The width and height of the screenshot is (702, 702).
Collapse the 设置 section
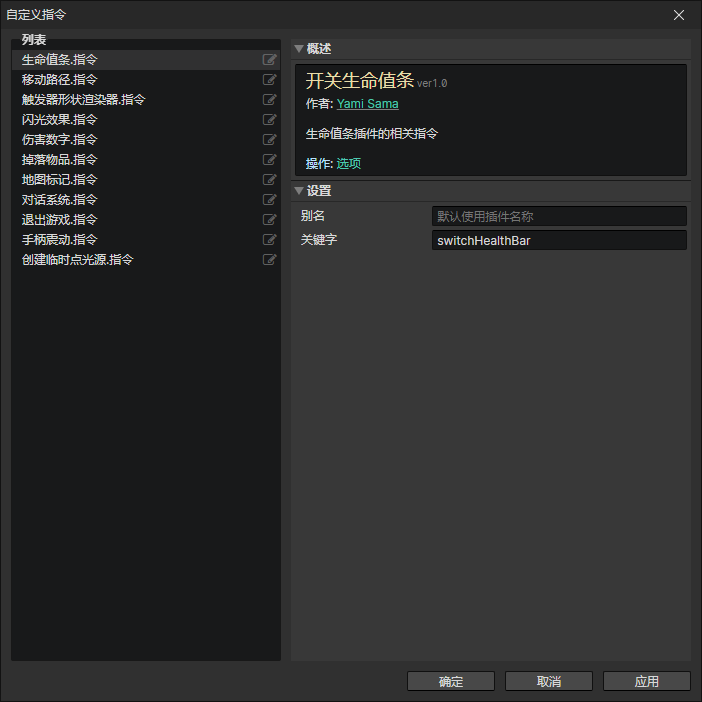pyautogui.click(x=299, y=191)
